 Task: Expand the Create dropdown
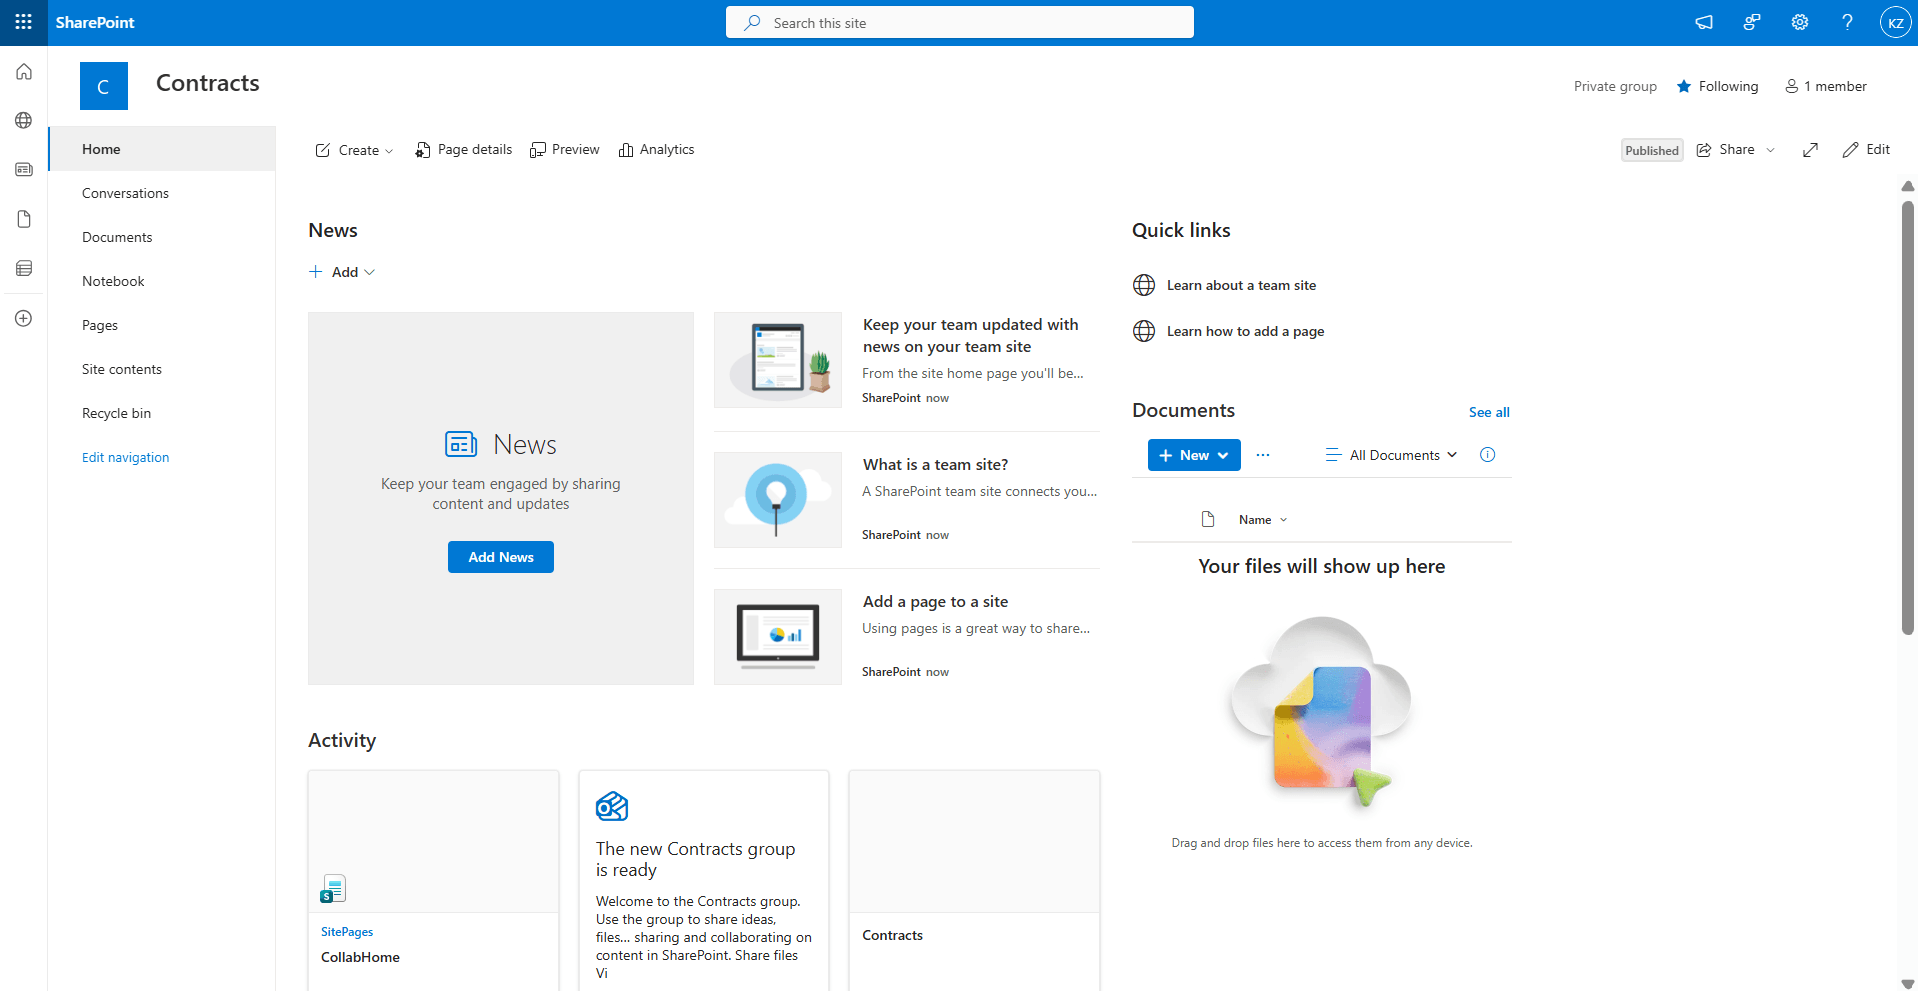tap(354, 150)
